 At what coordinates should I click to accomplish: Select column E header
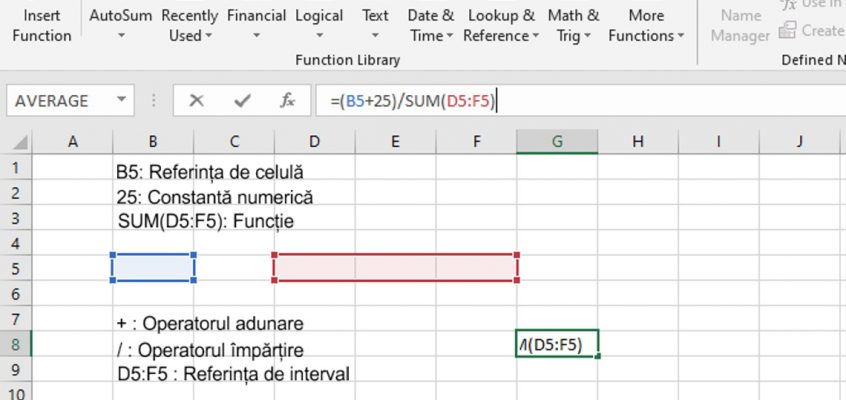pos(395,142)
